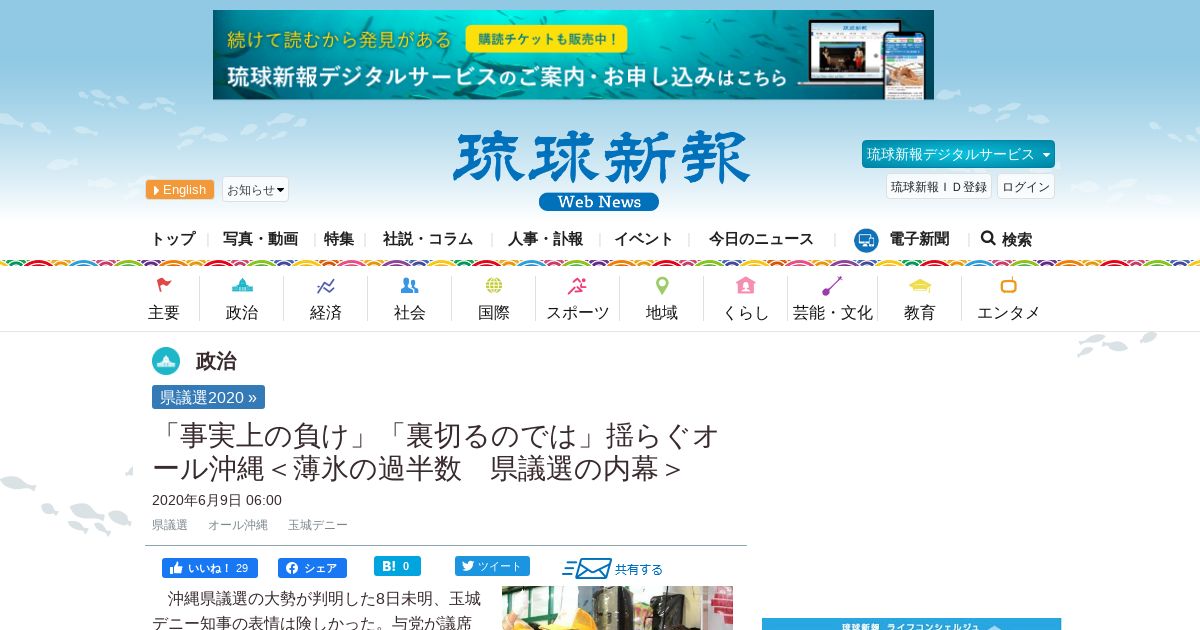Tweet the article using ツイート button
The height and width of the screenshot is (630, 1200).
pos(492,566)
